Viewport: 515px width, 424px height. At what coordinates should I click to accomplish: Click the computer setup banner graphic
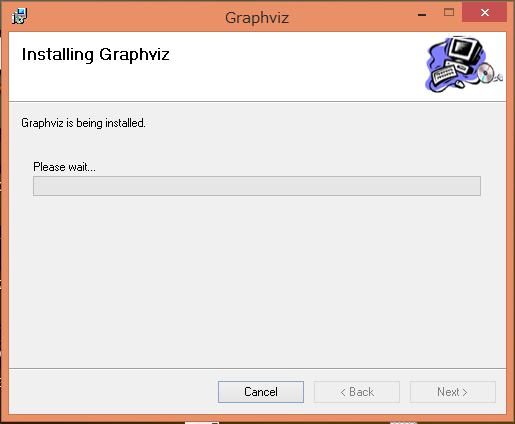point(464,64)
